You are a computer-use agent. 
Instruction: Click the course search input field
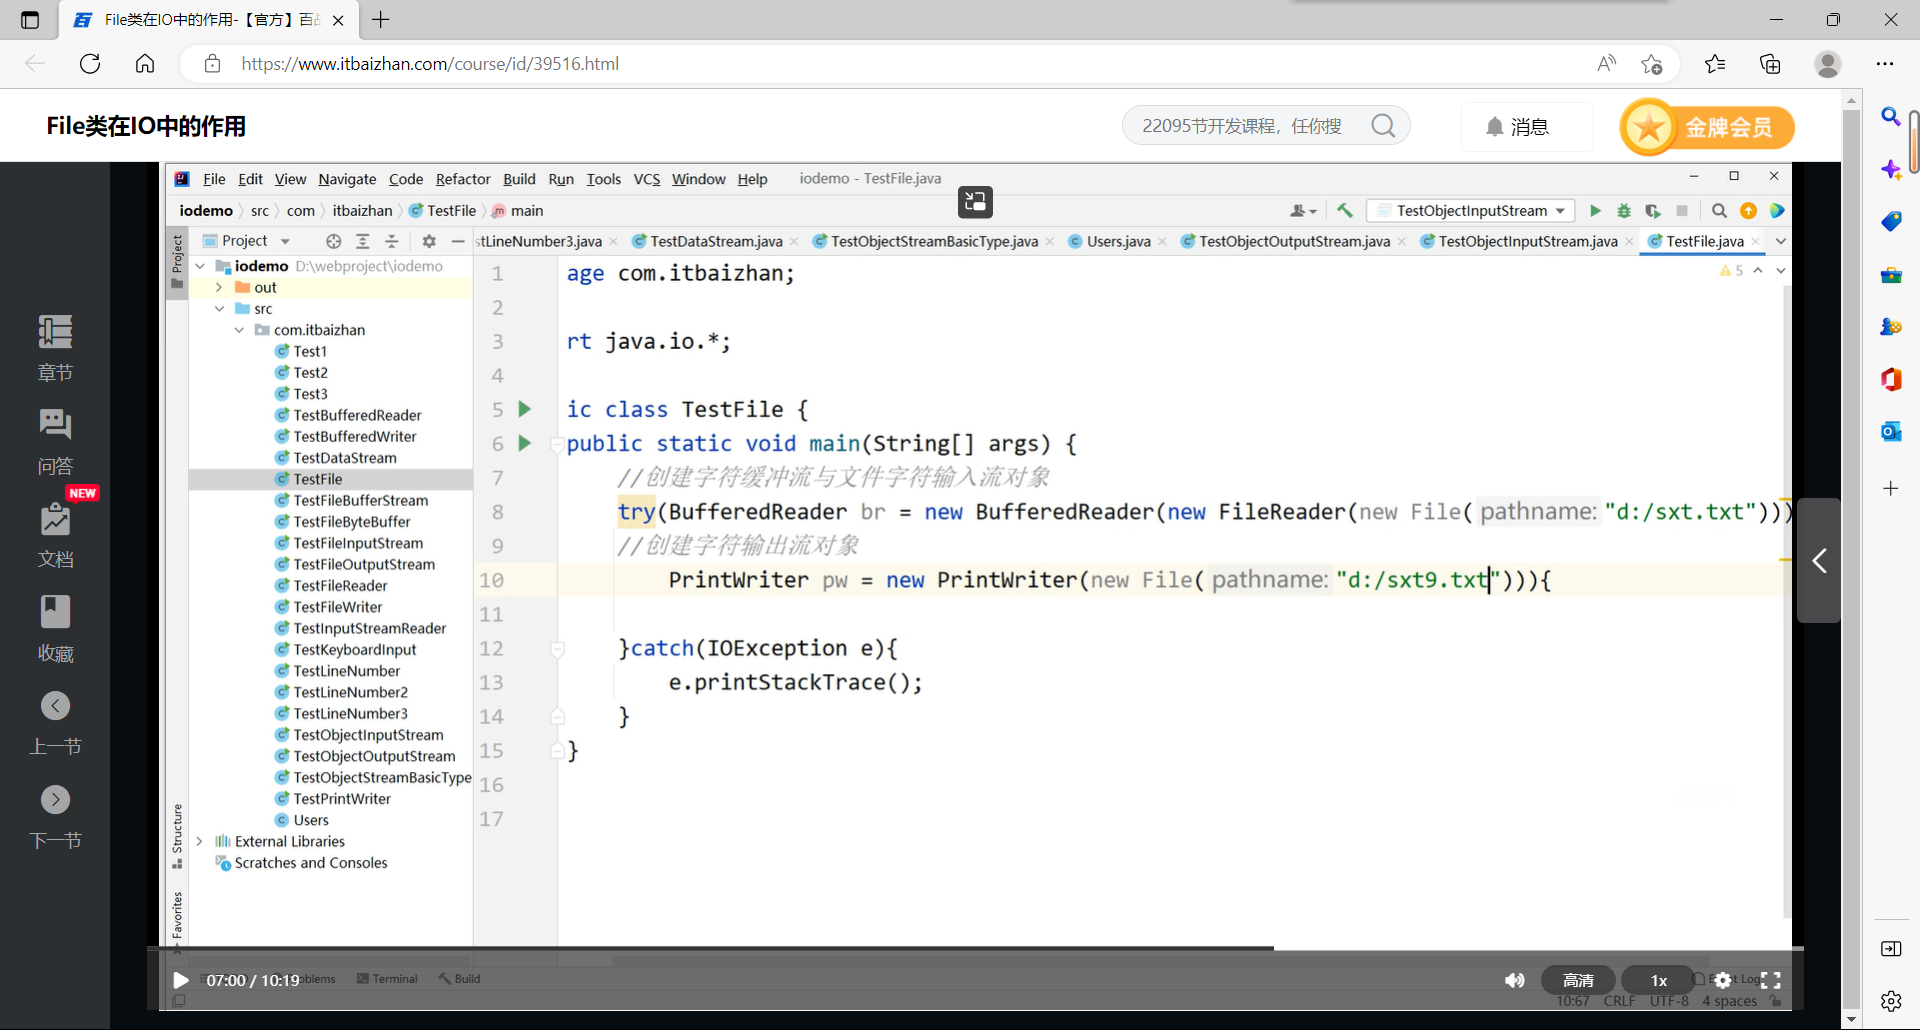pos(1245,126)
